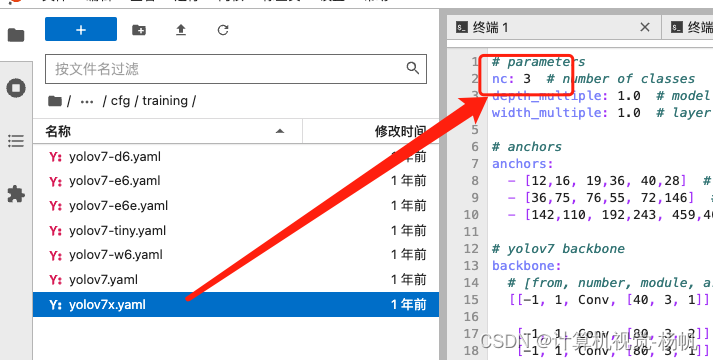The height and width of the screenshot is (360, 713).
Task: Navigate to the cfg breadcrumb folder
Action: point(121,100)
